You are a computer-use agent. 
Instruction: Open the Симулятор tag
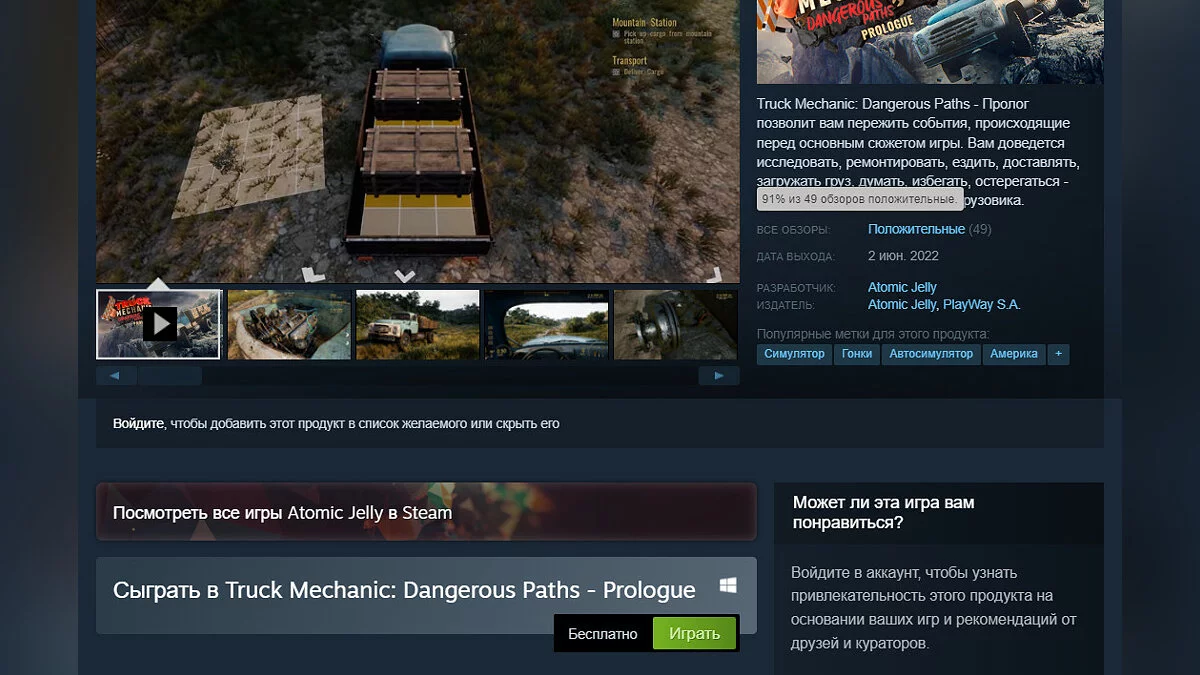794,354
